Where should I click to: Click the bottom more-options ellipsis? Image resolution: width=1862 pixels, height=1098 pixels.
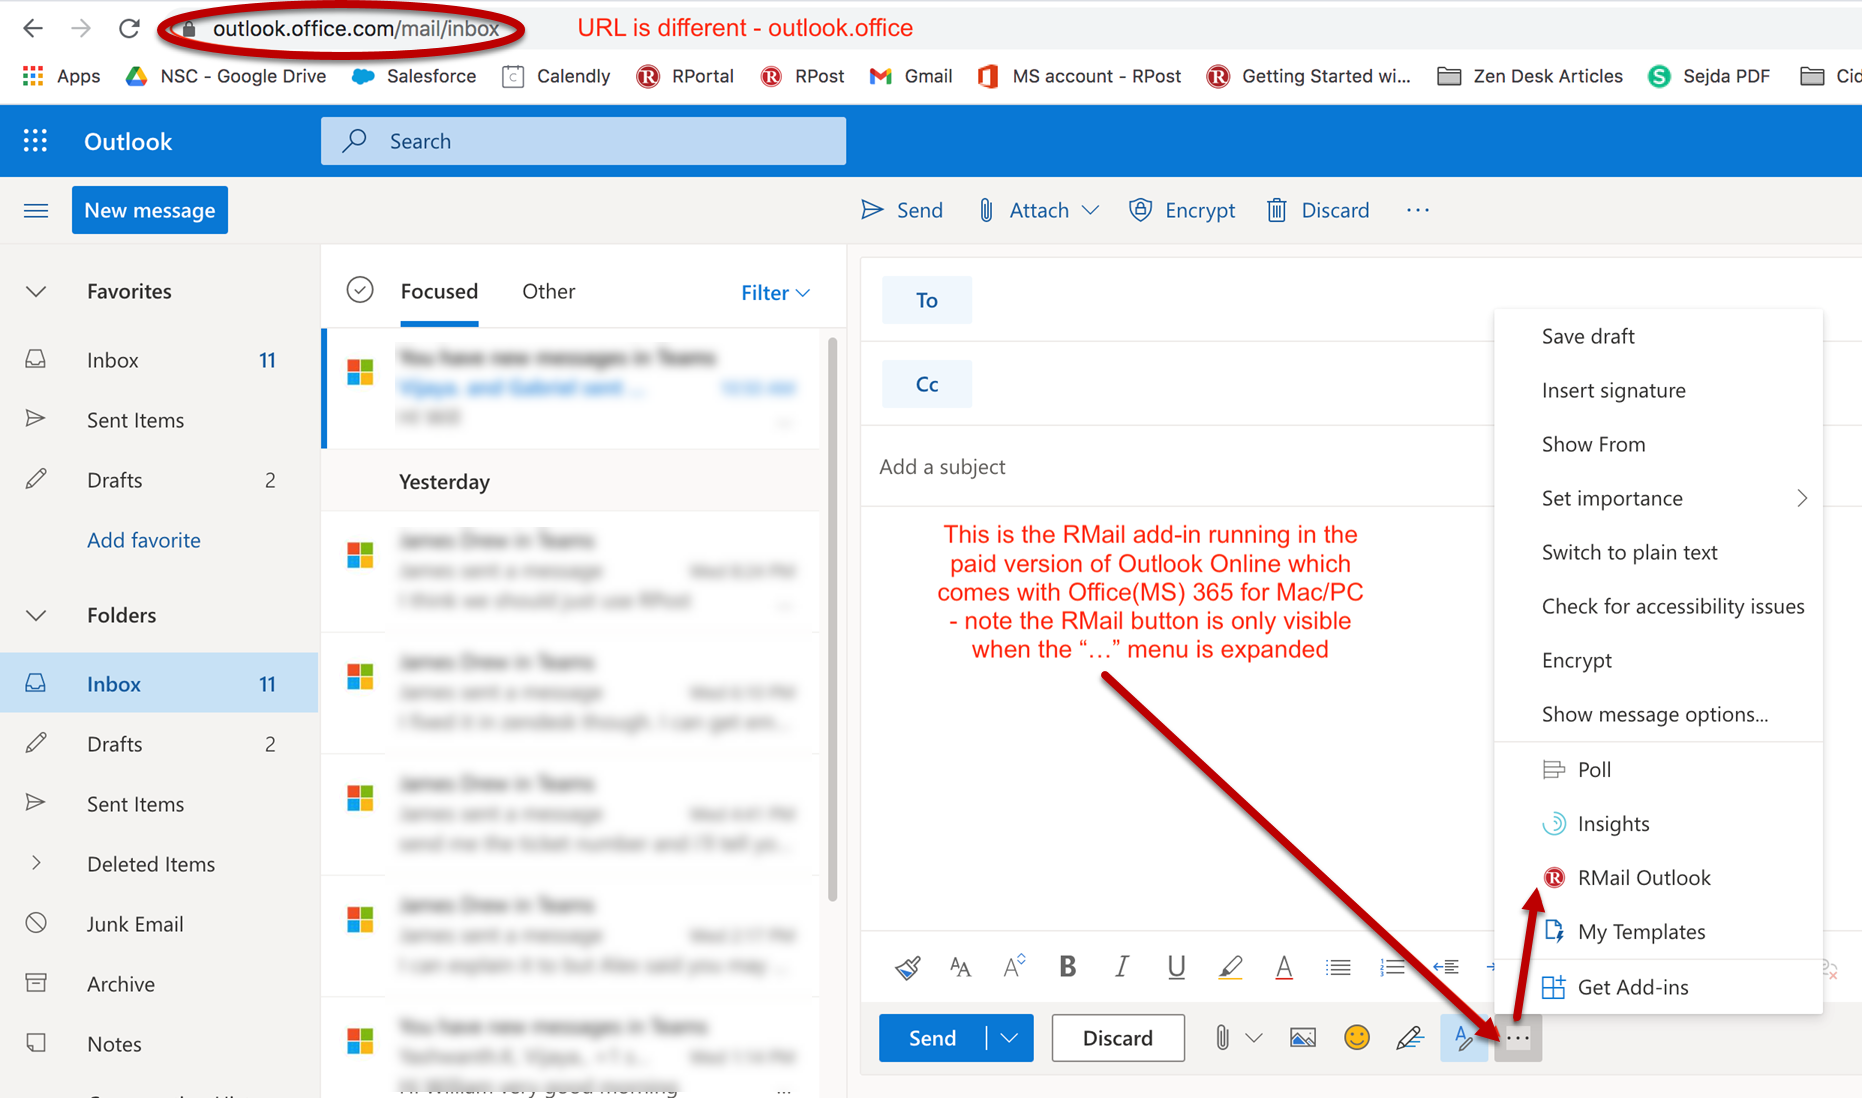1518,1038
